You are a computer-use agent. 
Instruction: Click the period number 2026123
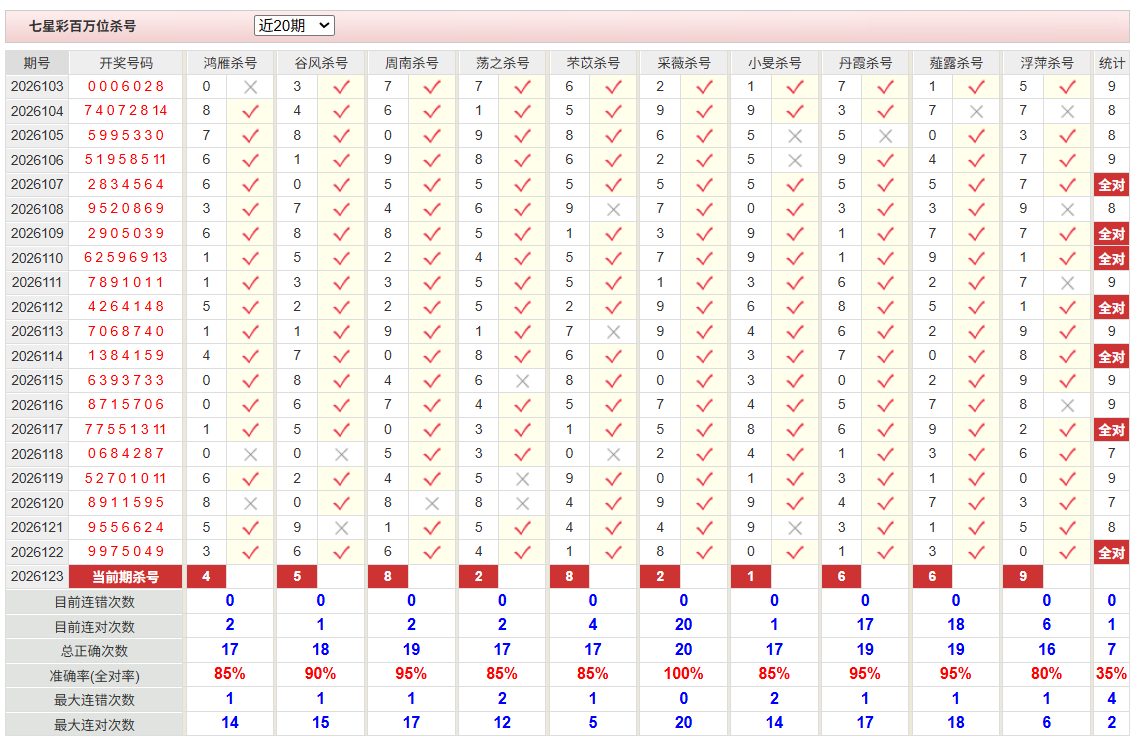pos(37,576)
